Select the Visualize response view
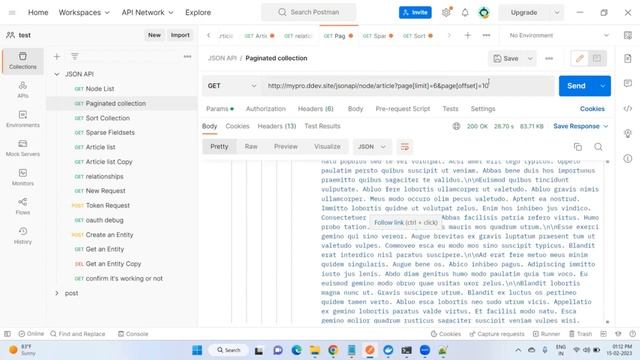Screen dimensions: 640x360 (327, 147)
